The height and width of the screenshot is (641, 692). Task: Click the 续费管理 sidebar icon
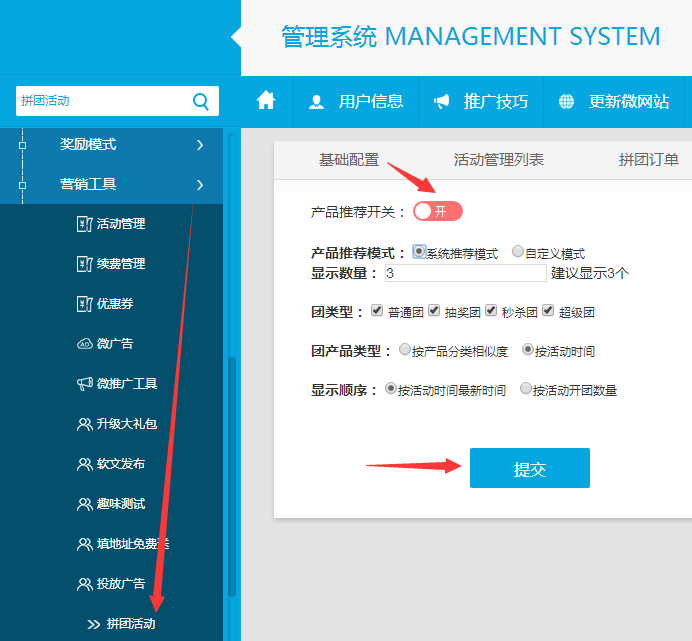pyautogui.click(x=84, y=264)
